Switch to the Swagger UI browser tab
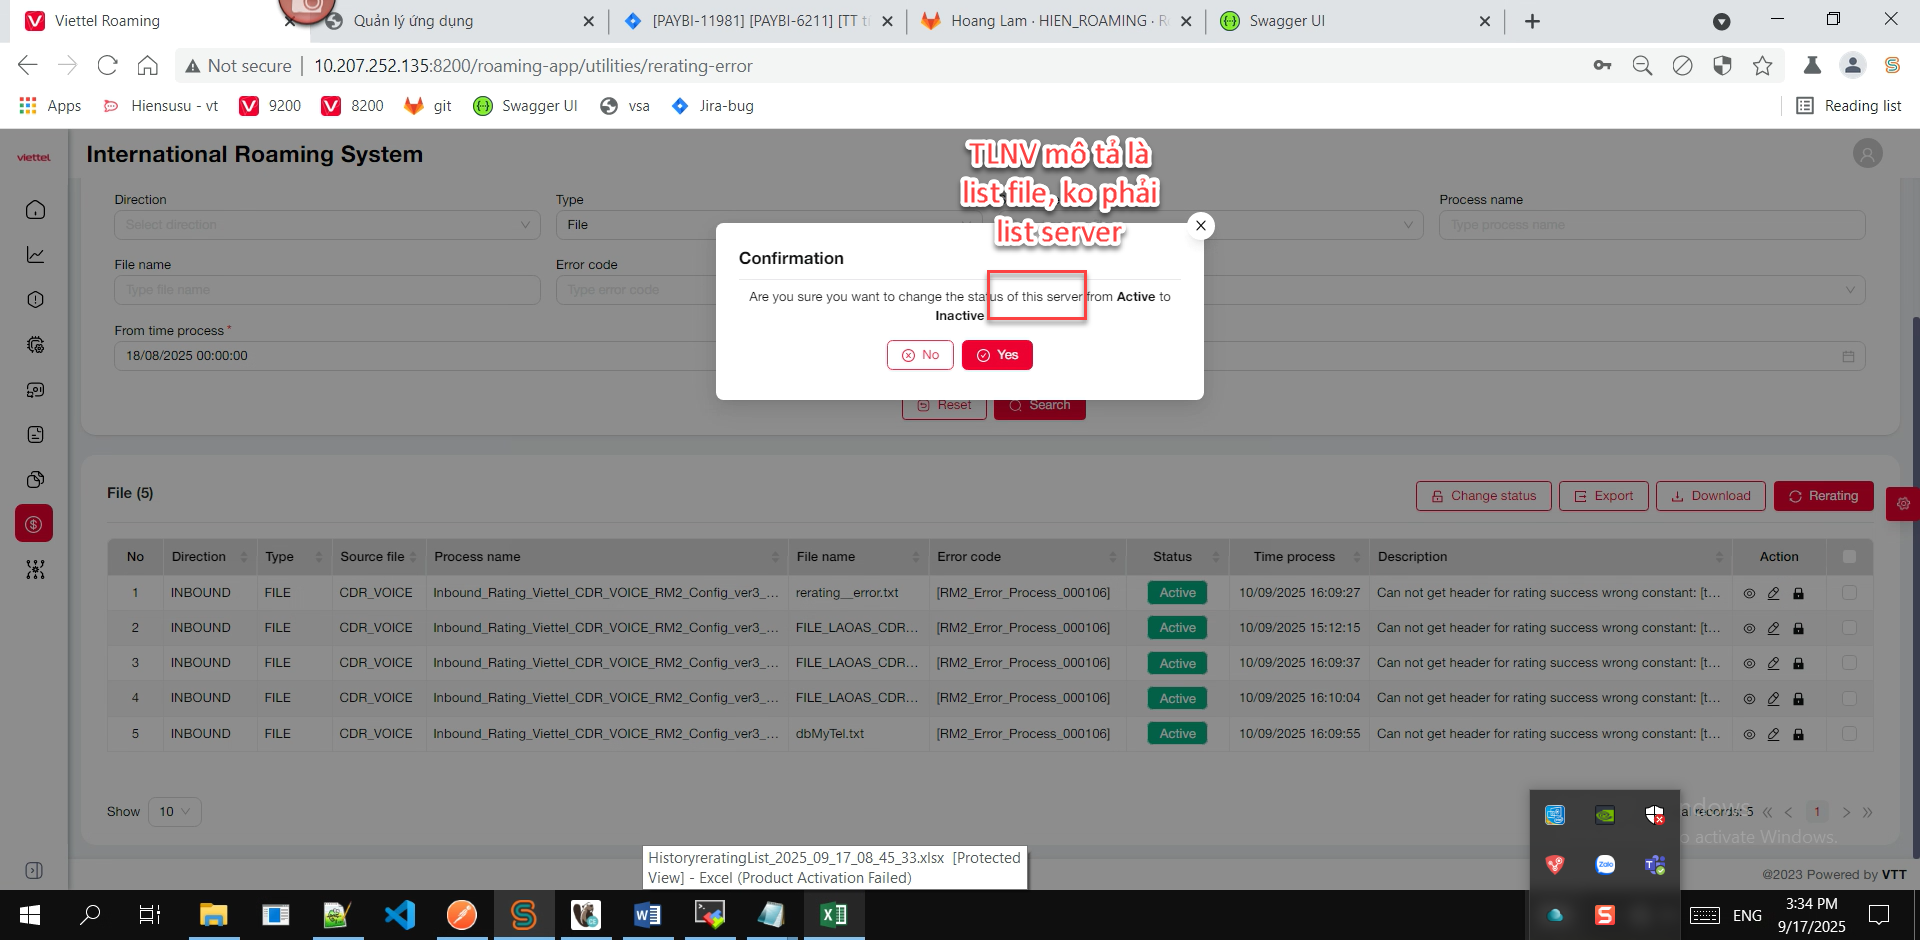The image size is (1920, 940). click(x=1286, y=21)
